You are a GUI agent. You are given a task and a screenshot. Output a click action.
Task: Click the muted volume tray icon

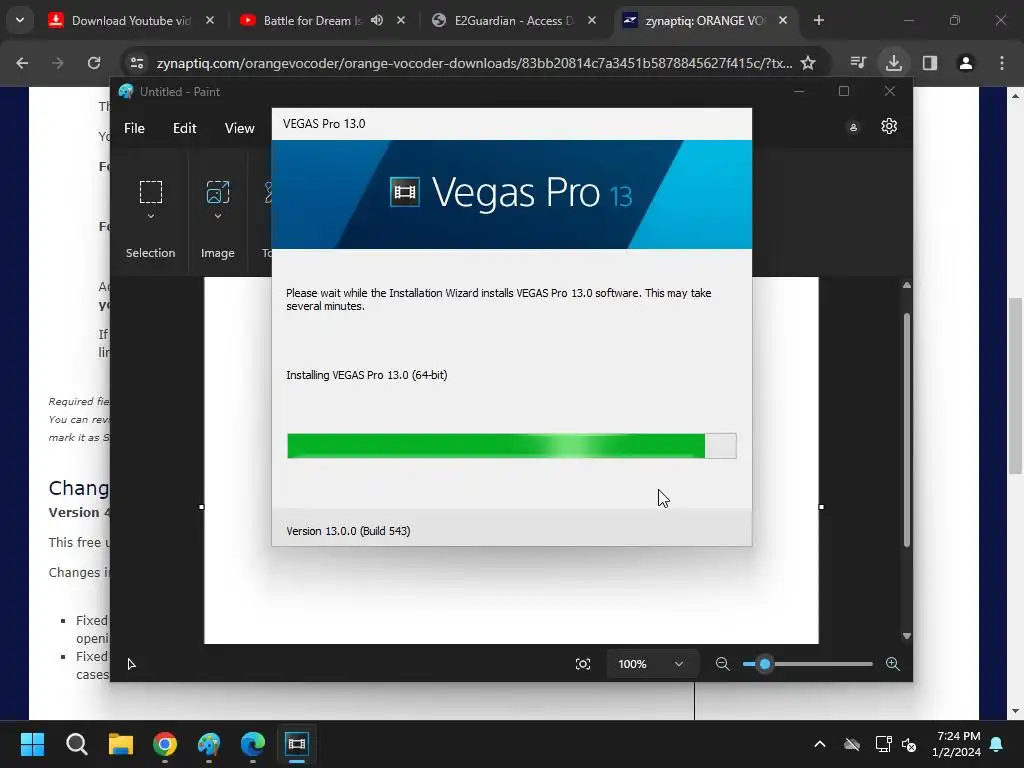click(x=908, y=744)
